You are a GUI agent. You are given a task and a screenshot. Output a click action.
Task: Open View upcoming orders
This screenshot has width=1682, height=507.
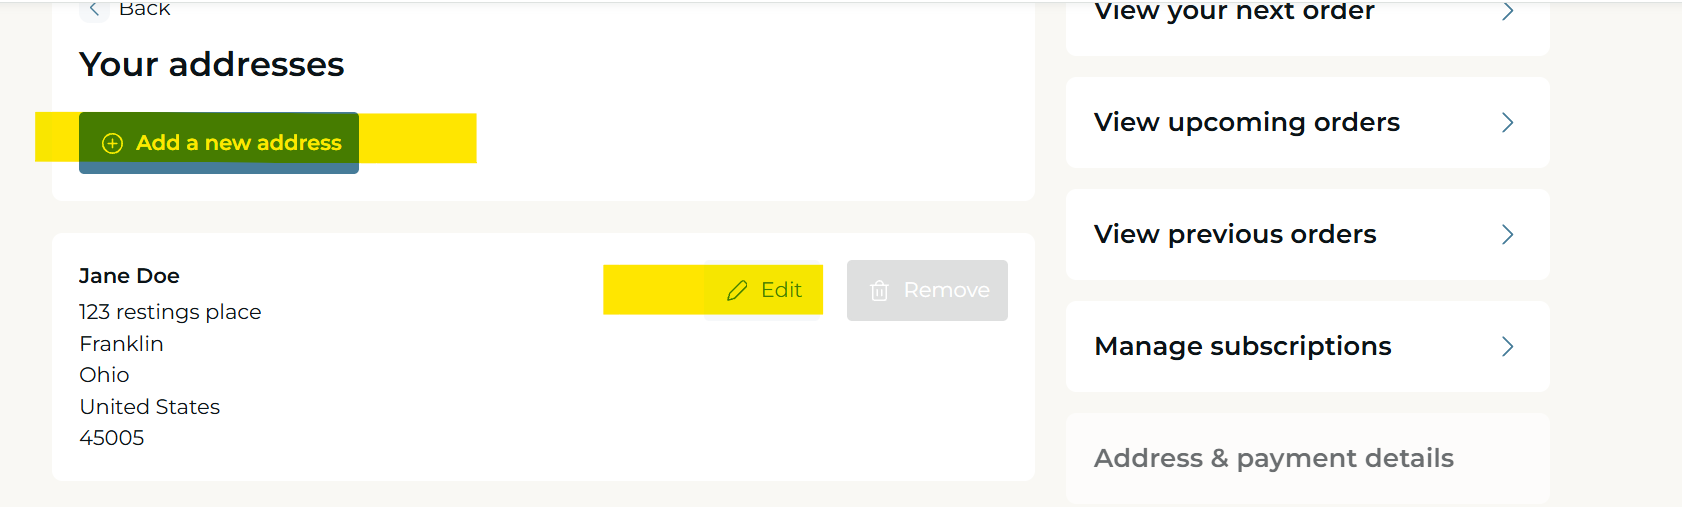tap(1308, 122)
